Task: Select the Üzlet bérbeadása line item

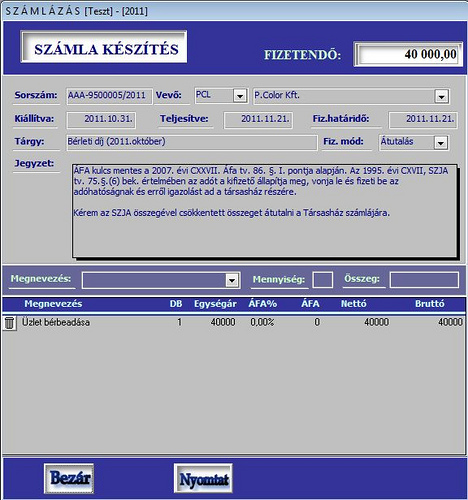Action: (234, 322)
